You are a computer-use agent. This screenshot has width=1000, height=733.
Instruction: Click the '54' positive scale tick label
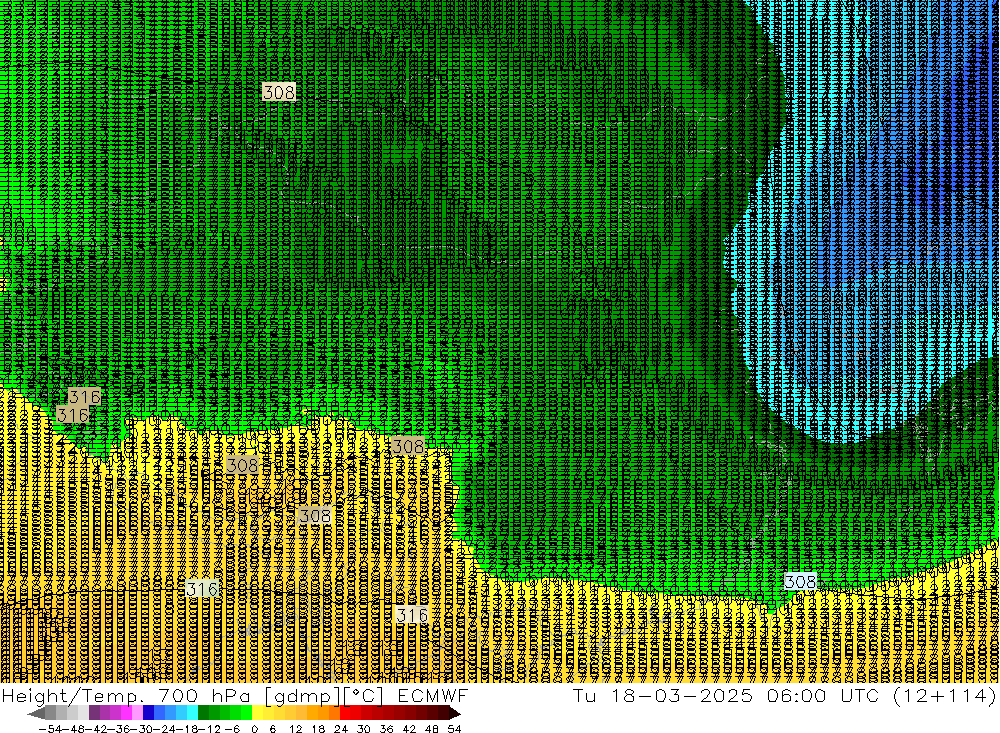[x=454, y=729]
